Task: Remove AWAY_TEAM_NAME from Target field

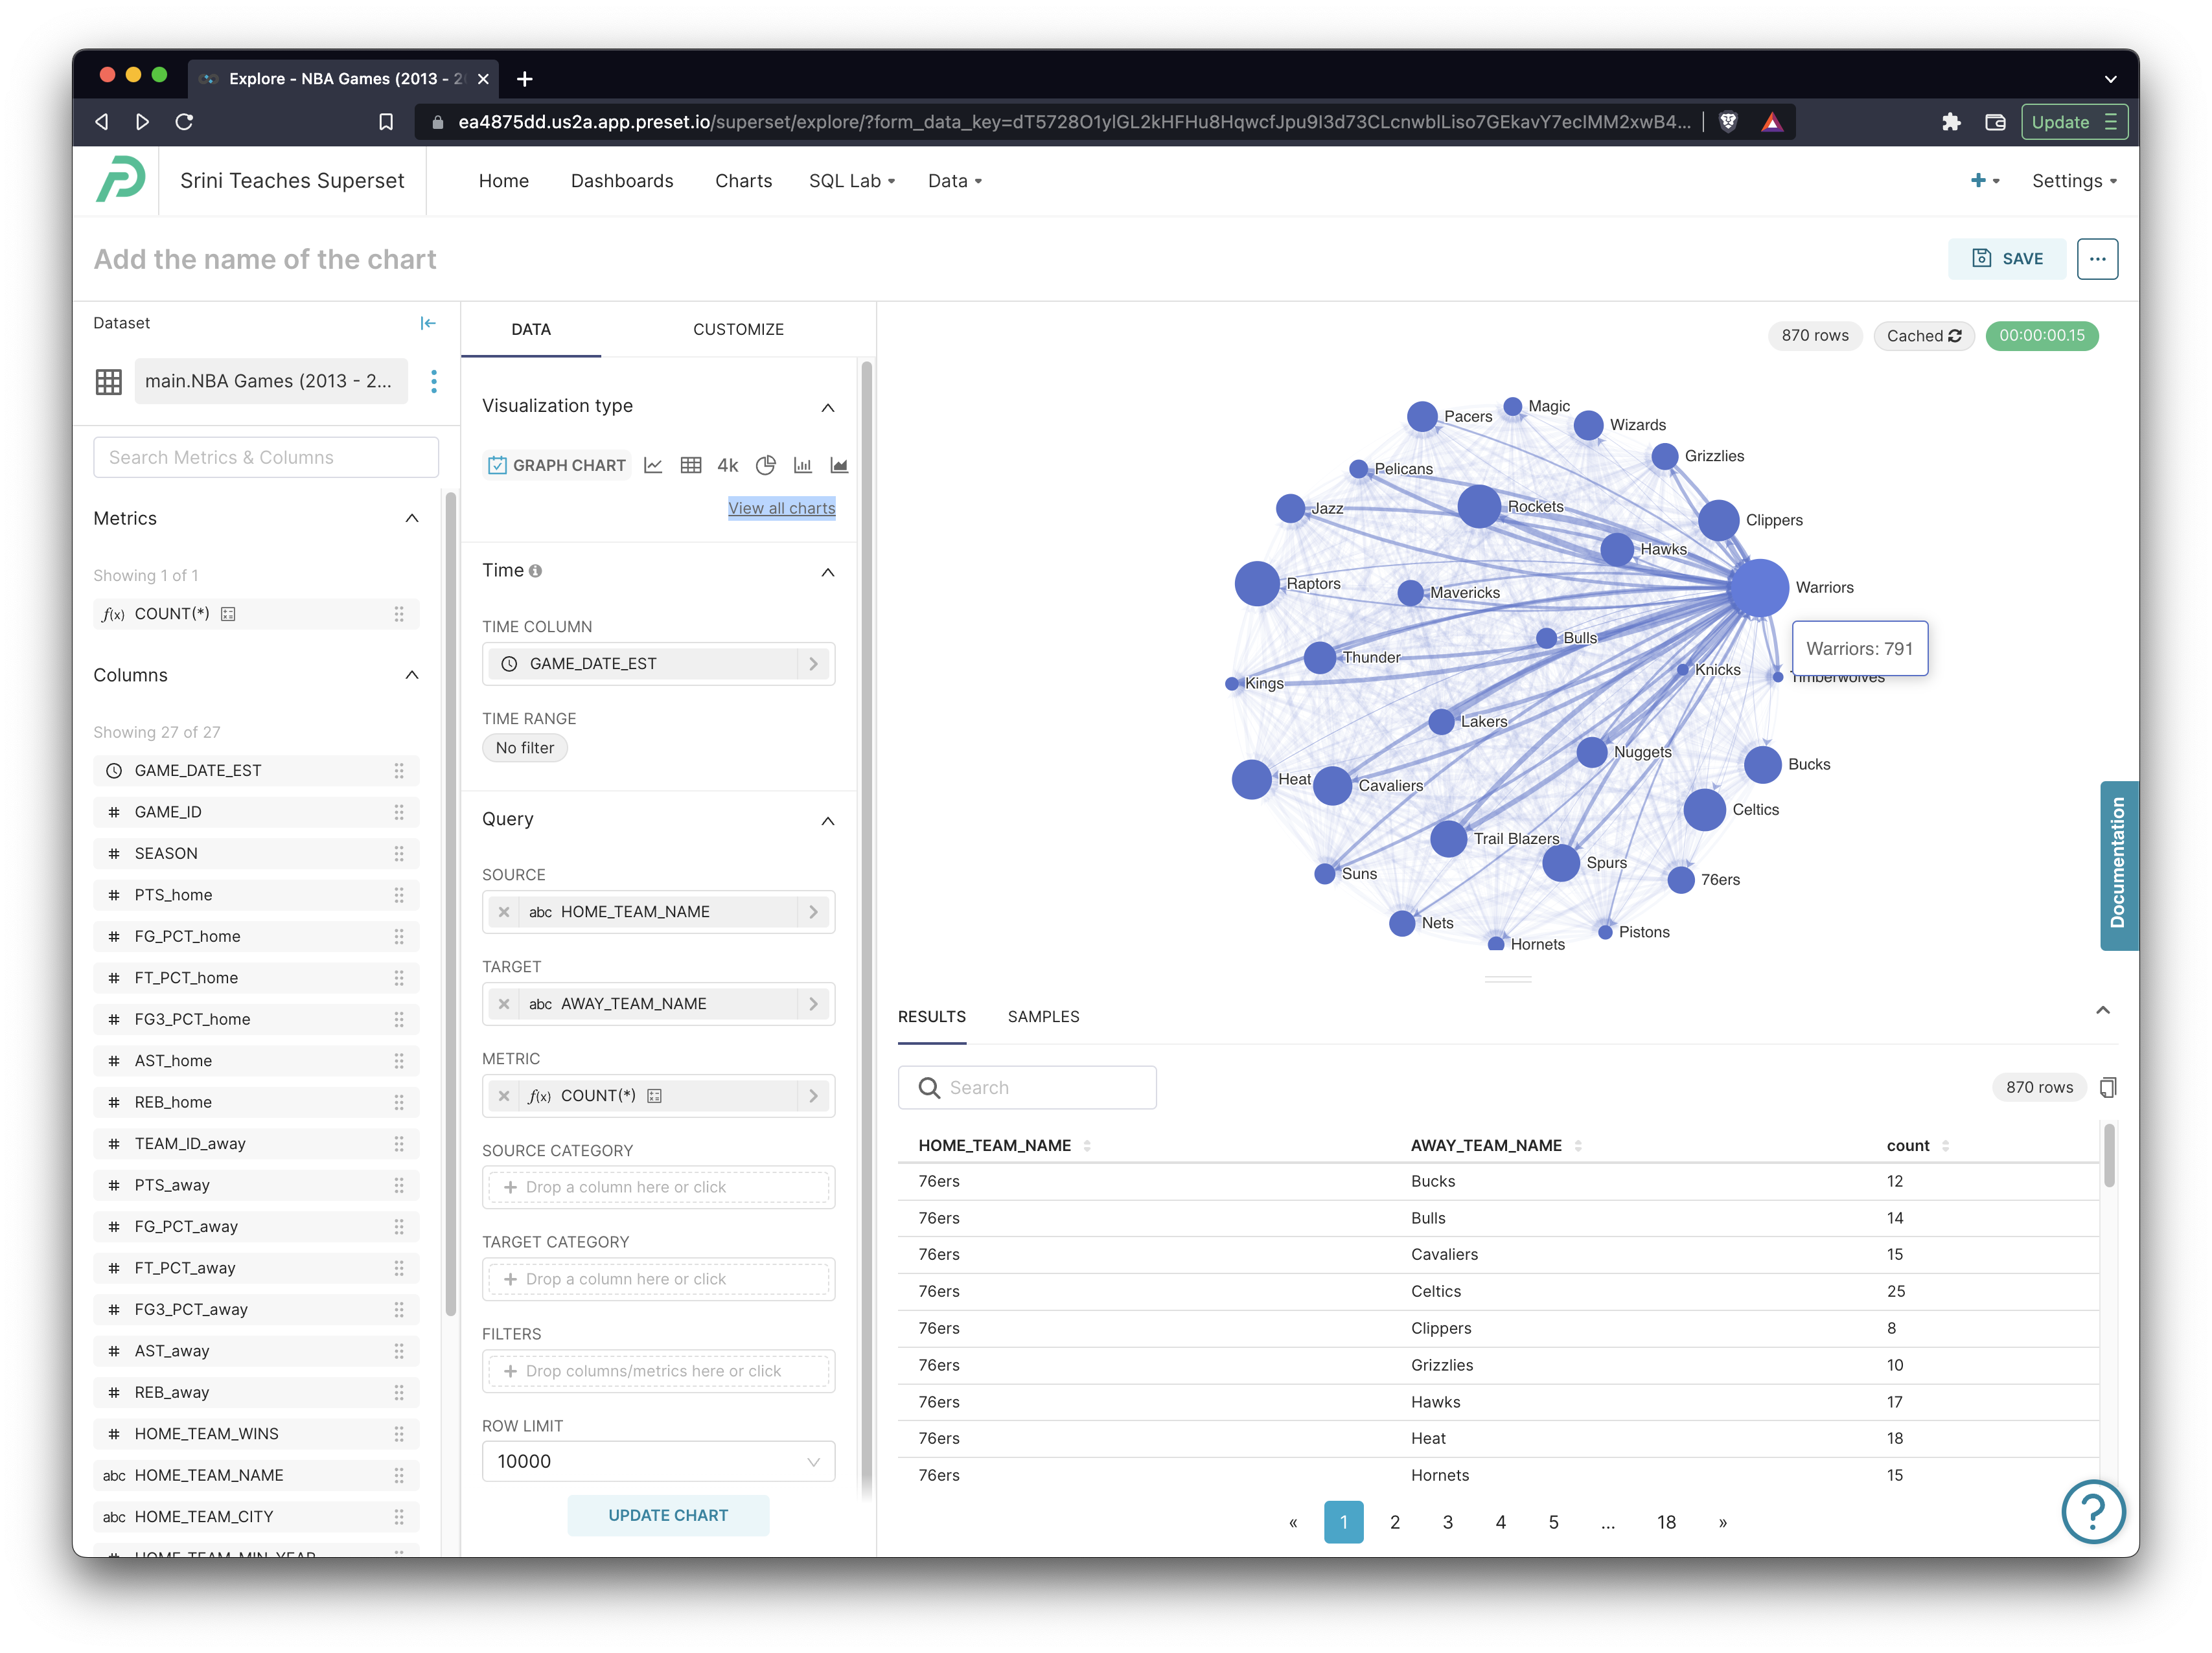Action: tap(504, 1004)
